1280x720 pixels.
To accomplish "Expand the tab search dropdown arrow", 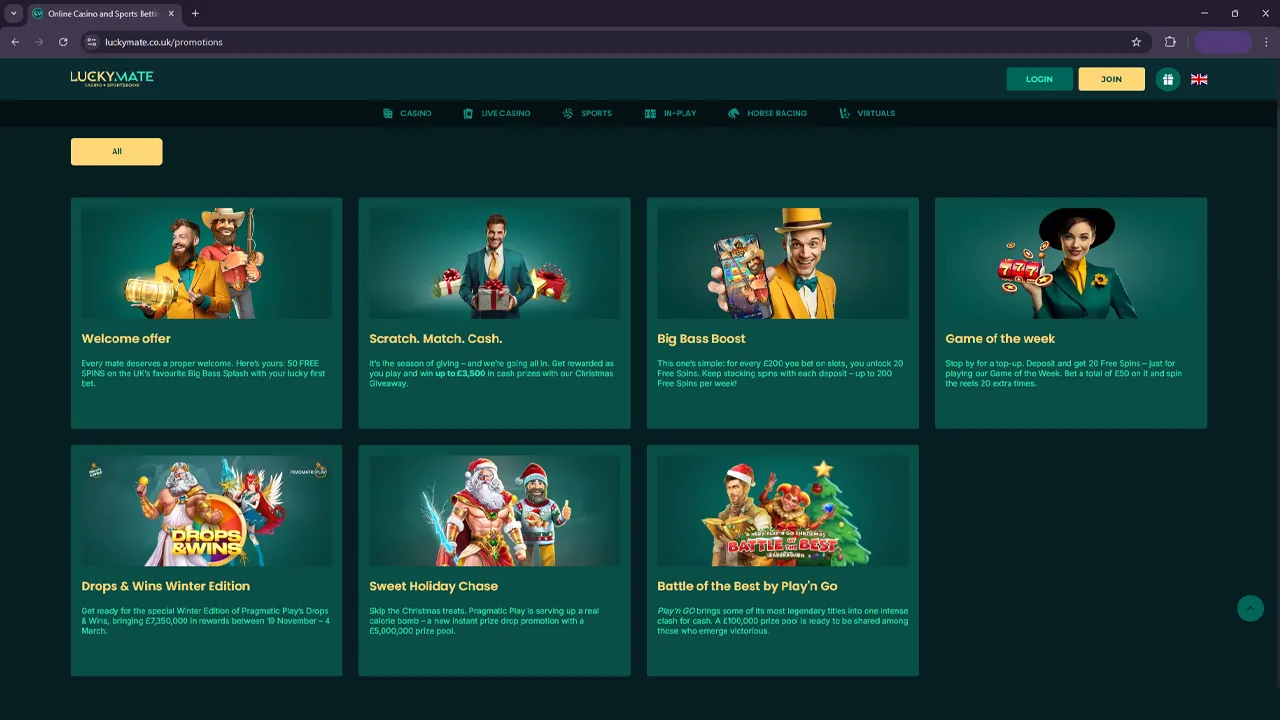I will (x=13, y=13).
